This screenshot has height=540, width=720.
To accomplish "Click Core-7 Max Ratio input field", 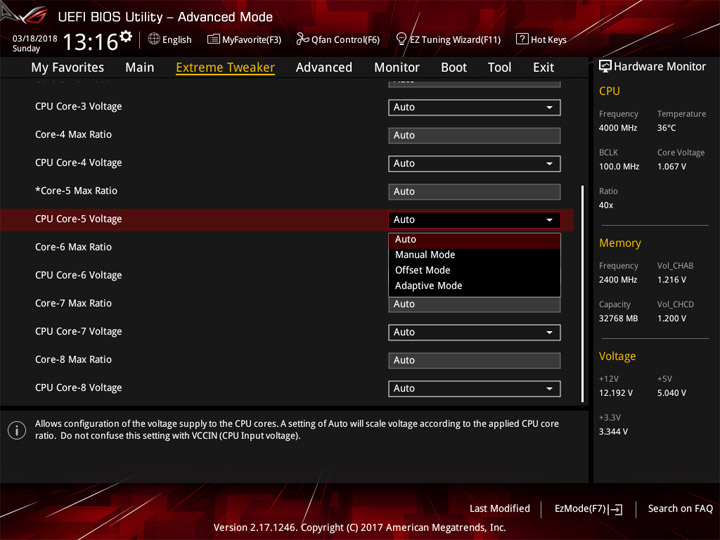I will pos(474,304).
